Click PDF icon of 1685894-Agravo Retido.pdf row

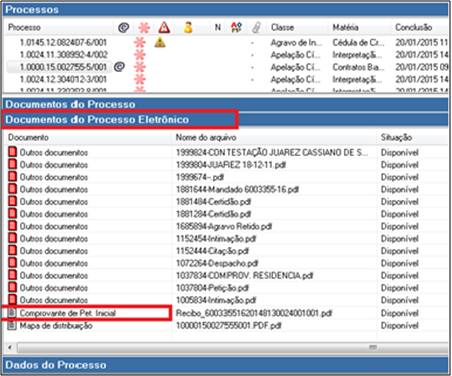[x=12, y=226]
